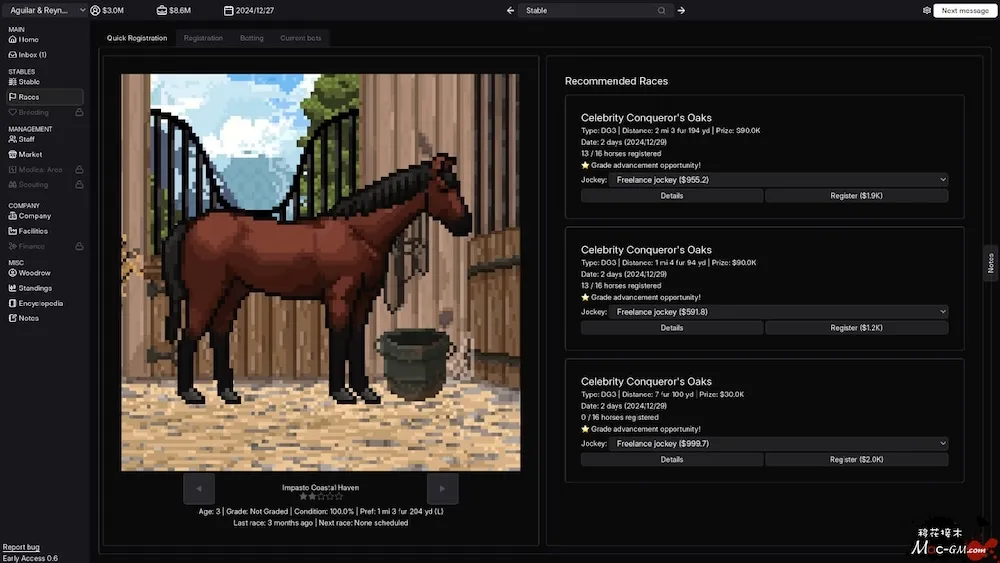Switch to the Quick Registration tab
The width and height of the screenshot is (1000, 563).
tap(137, 38)
